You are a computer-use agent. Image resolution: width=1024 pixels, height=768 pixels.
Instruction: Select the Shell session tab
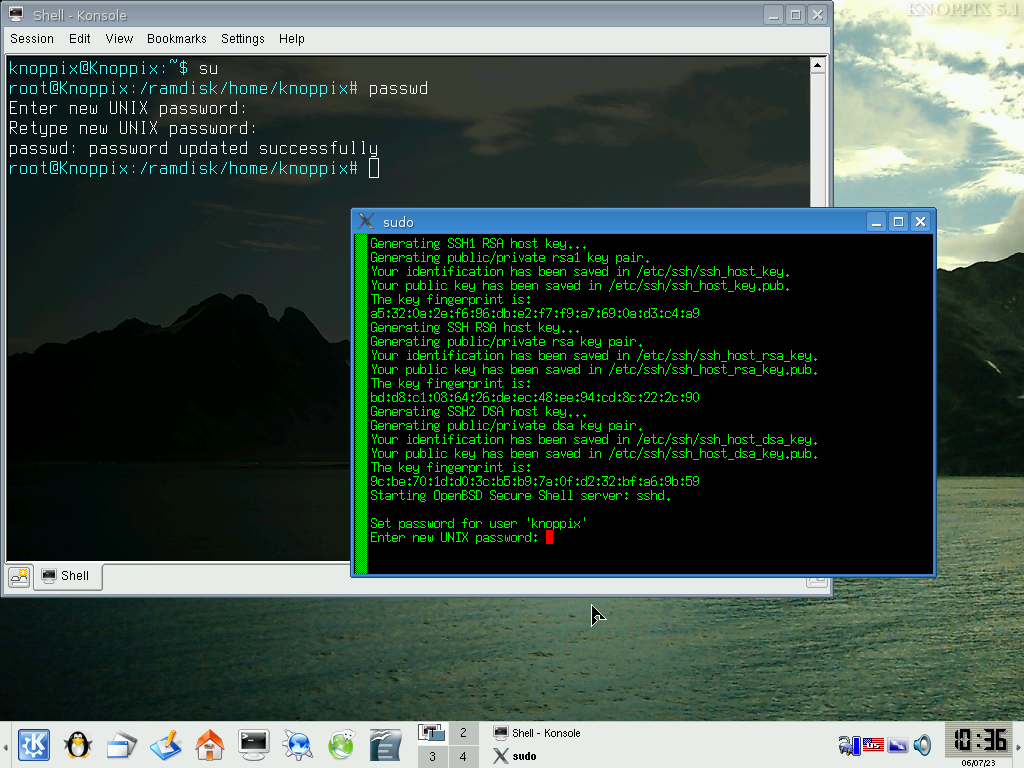click(67, 576)
